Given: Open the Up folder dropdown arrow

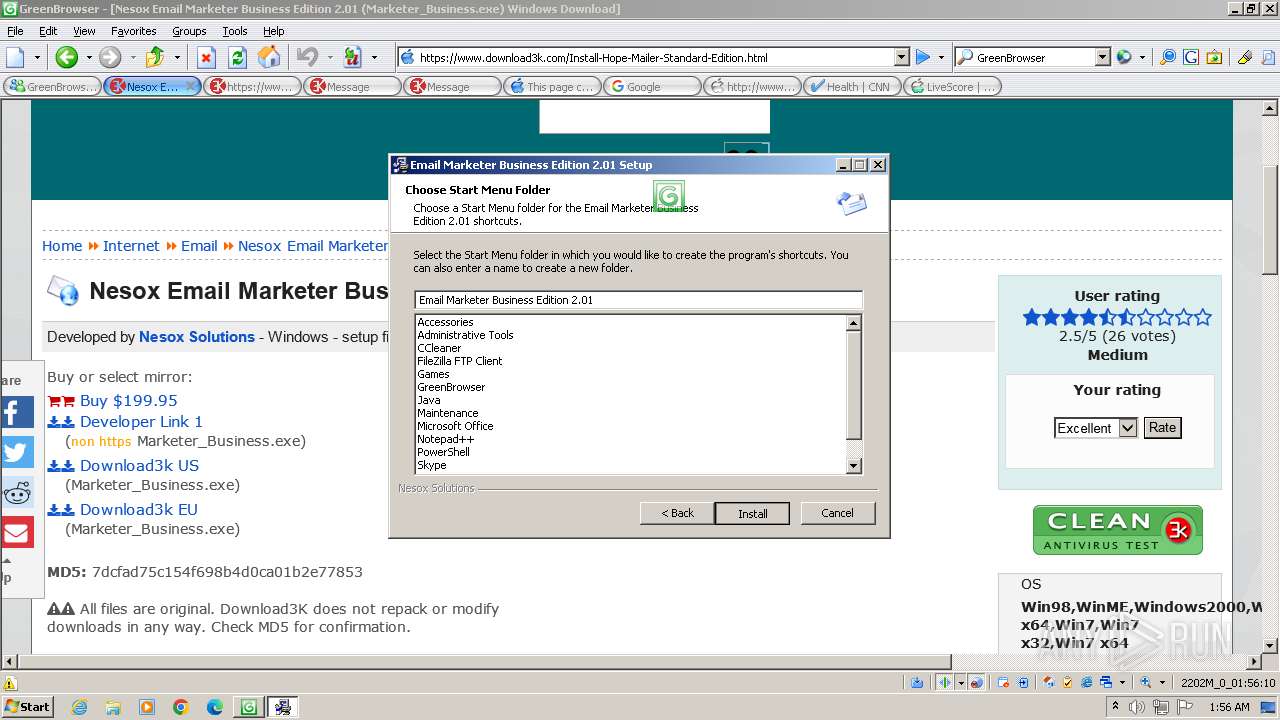Looking at the screenshot, I should [177, 58].
